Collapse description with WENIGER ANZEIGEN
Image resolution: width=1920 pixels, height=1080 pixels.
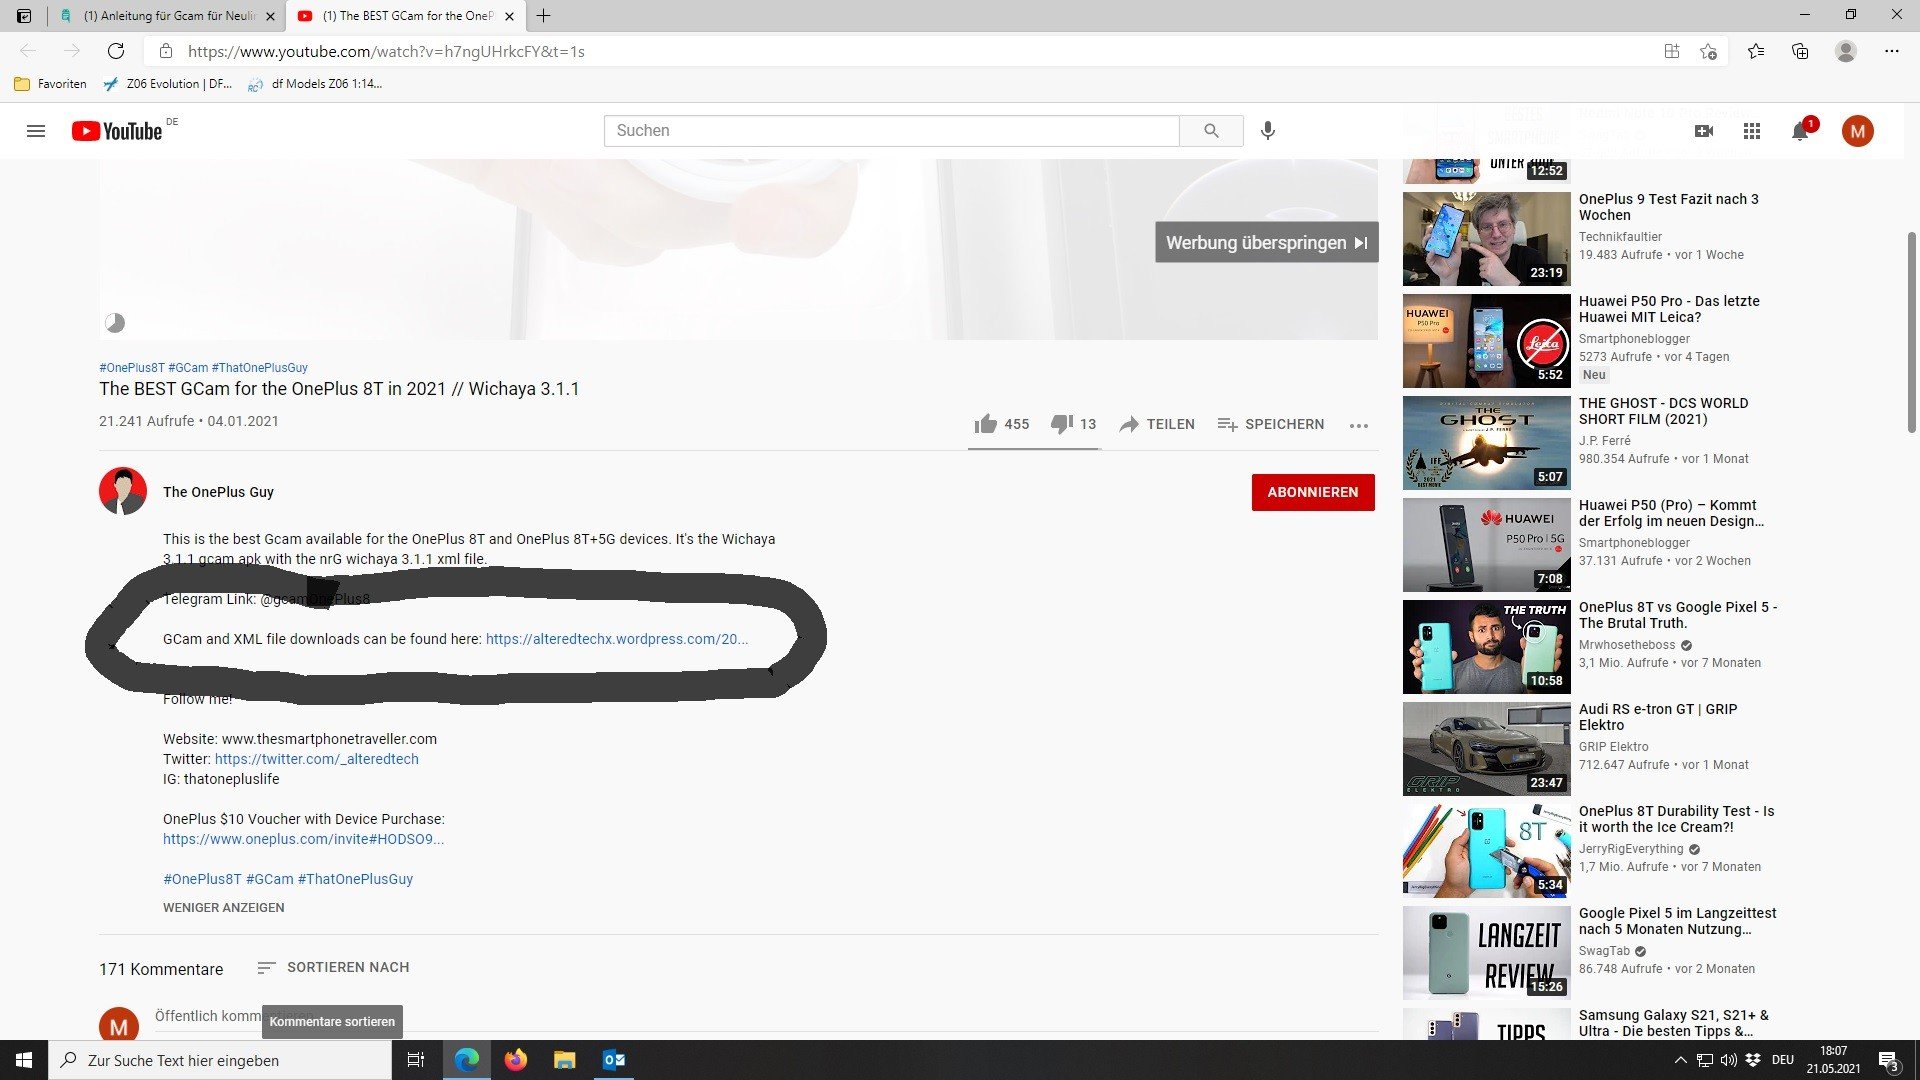pyautogui.click(x=224, y=908)
